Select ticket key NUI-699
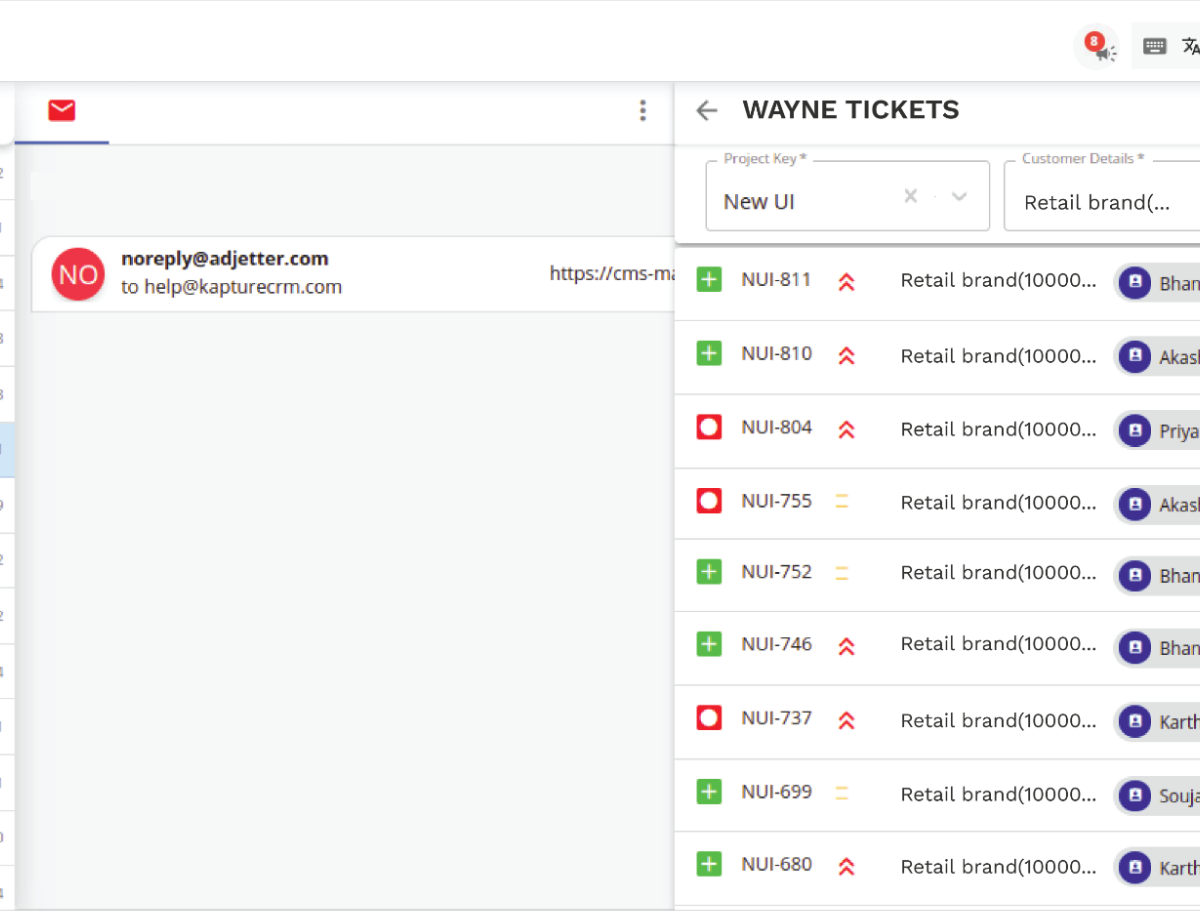 [x=776, y=792]
